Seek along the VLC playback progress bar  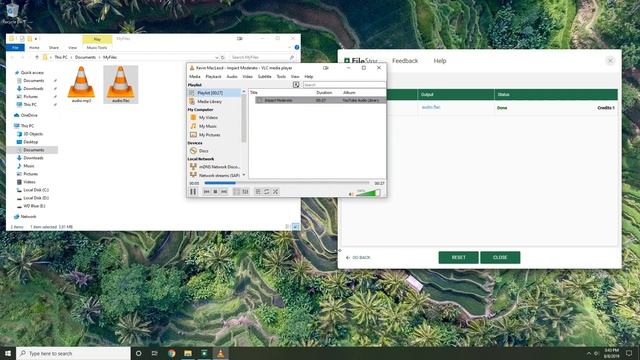point(287,183)
